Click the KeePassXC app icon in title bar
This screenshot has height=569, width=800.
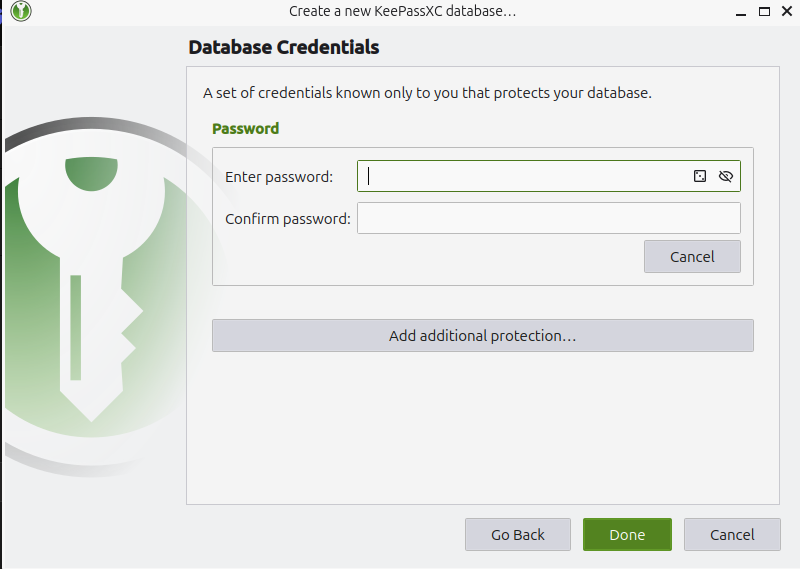[22, 11]
